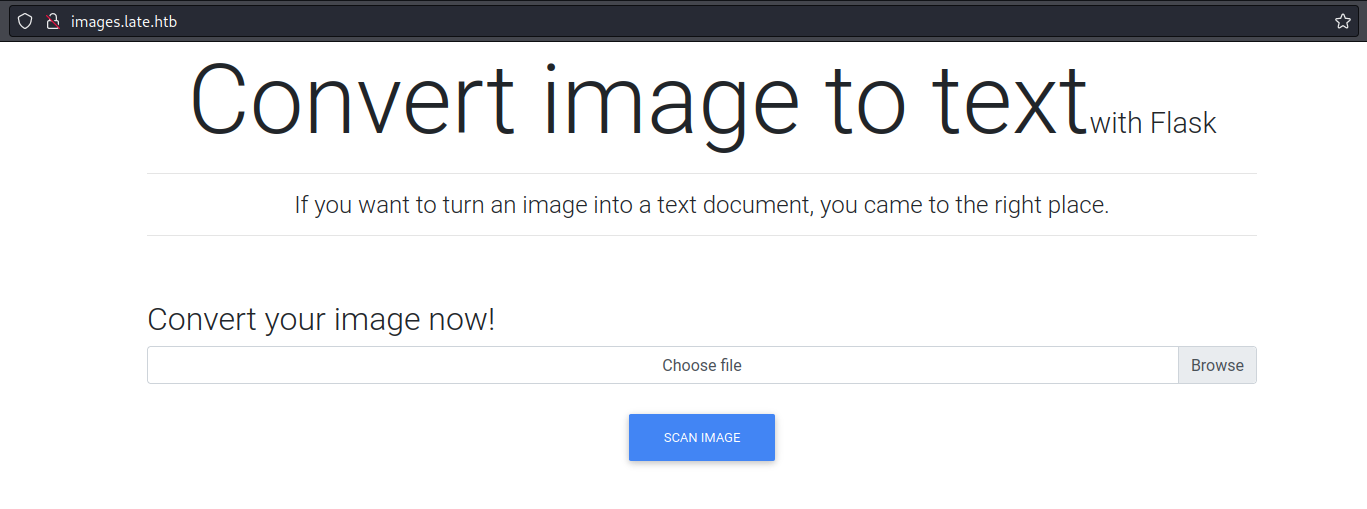Click the word "image" in the large title

(665, 100)
